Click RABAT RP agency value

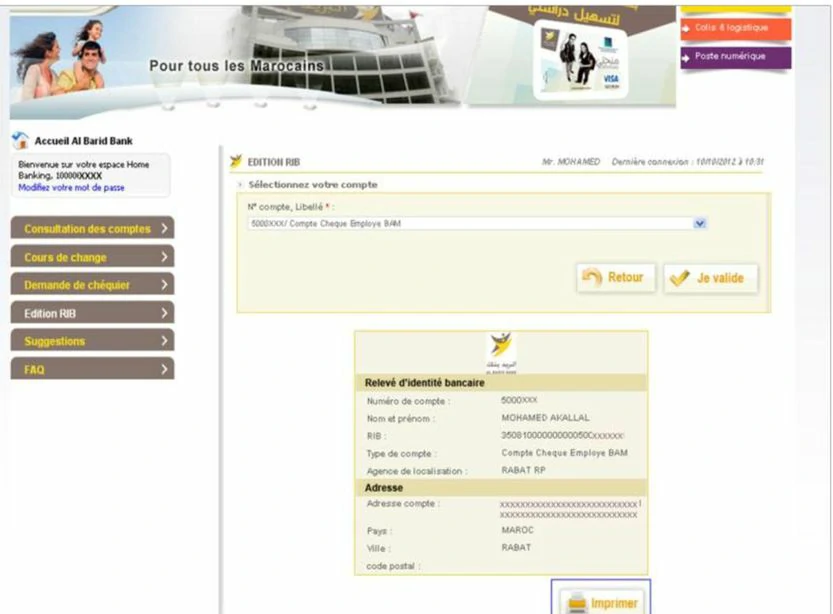523,470
